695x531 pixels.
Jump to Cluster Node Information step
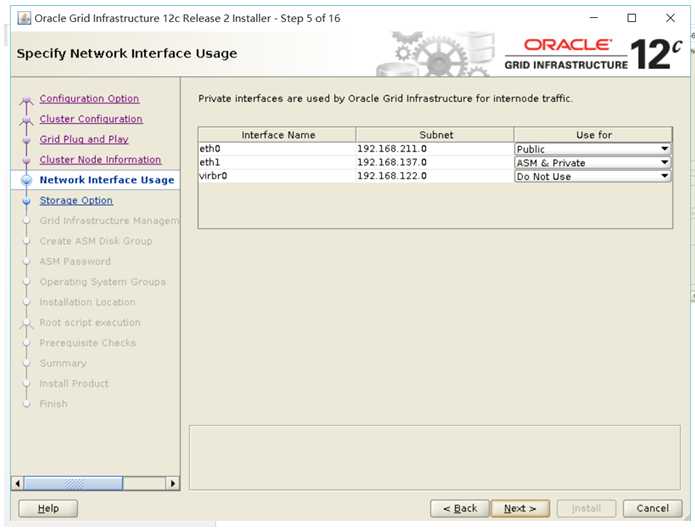[x=100, y=160]
